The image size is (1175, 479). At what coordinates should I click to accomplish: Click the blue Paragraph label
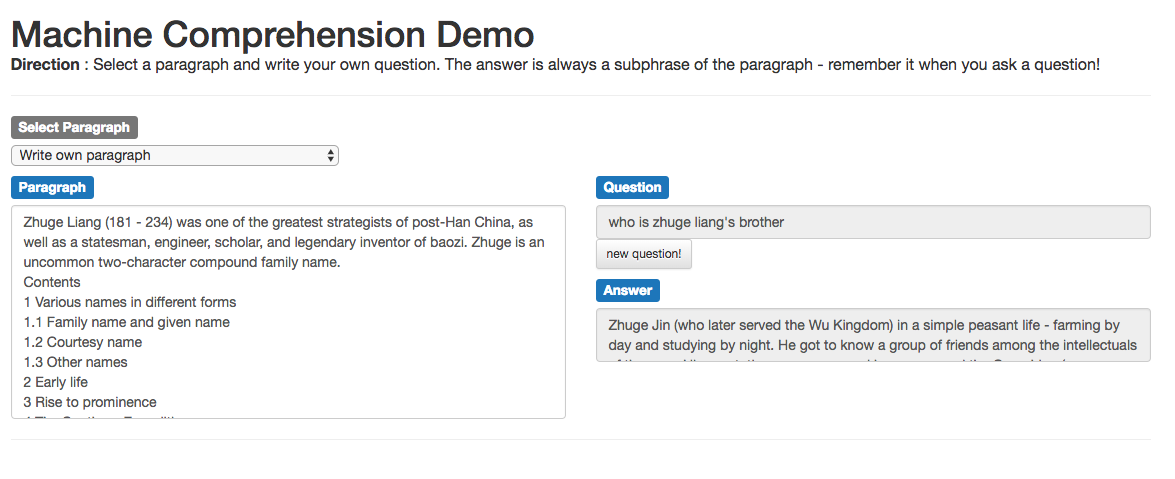click(52, 187)
